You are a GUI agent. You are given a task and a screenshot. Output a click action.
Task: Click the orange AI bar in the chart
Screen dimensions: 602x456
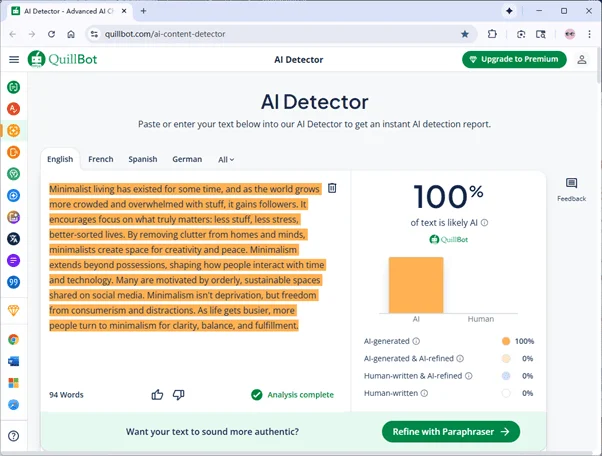pyautogui.click(x=416, y=285)
